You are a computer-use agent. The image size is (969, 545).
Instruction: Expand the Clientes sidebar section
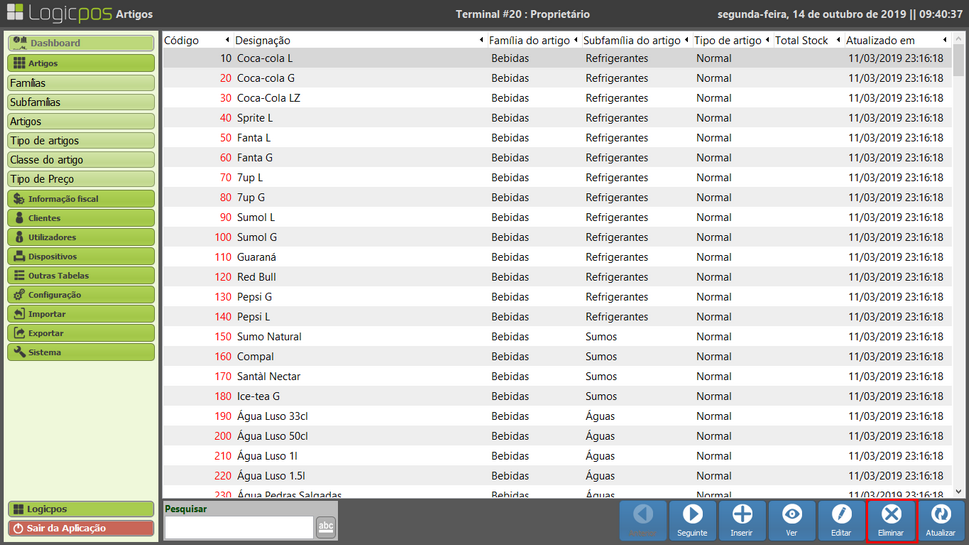point(81,218)
